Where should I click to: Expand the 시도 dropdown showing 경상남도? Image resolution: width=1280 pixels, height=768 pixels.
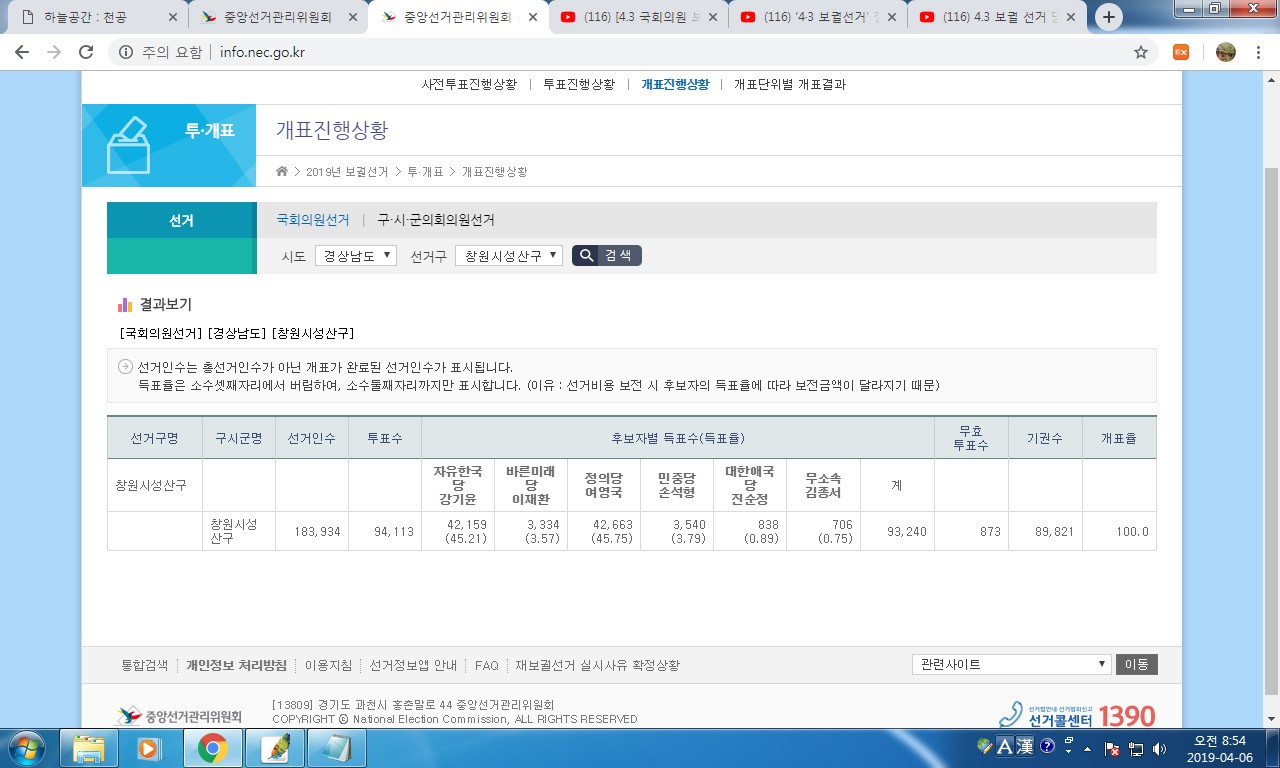point(356,256)
